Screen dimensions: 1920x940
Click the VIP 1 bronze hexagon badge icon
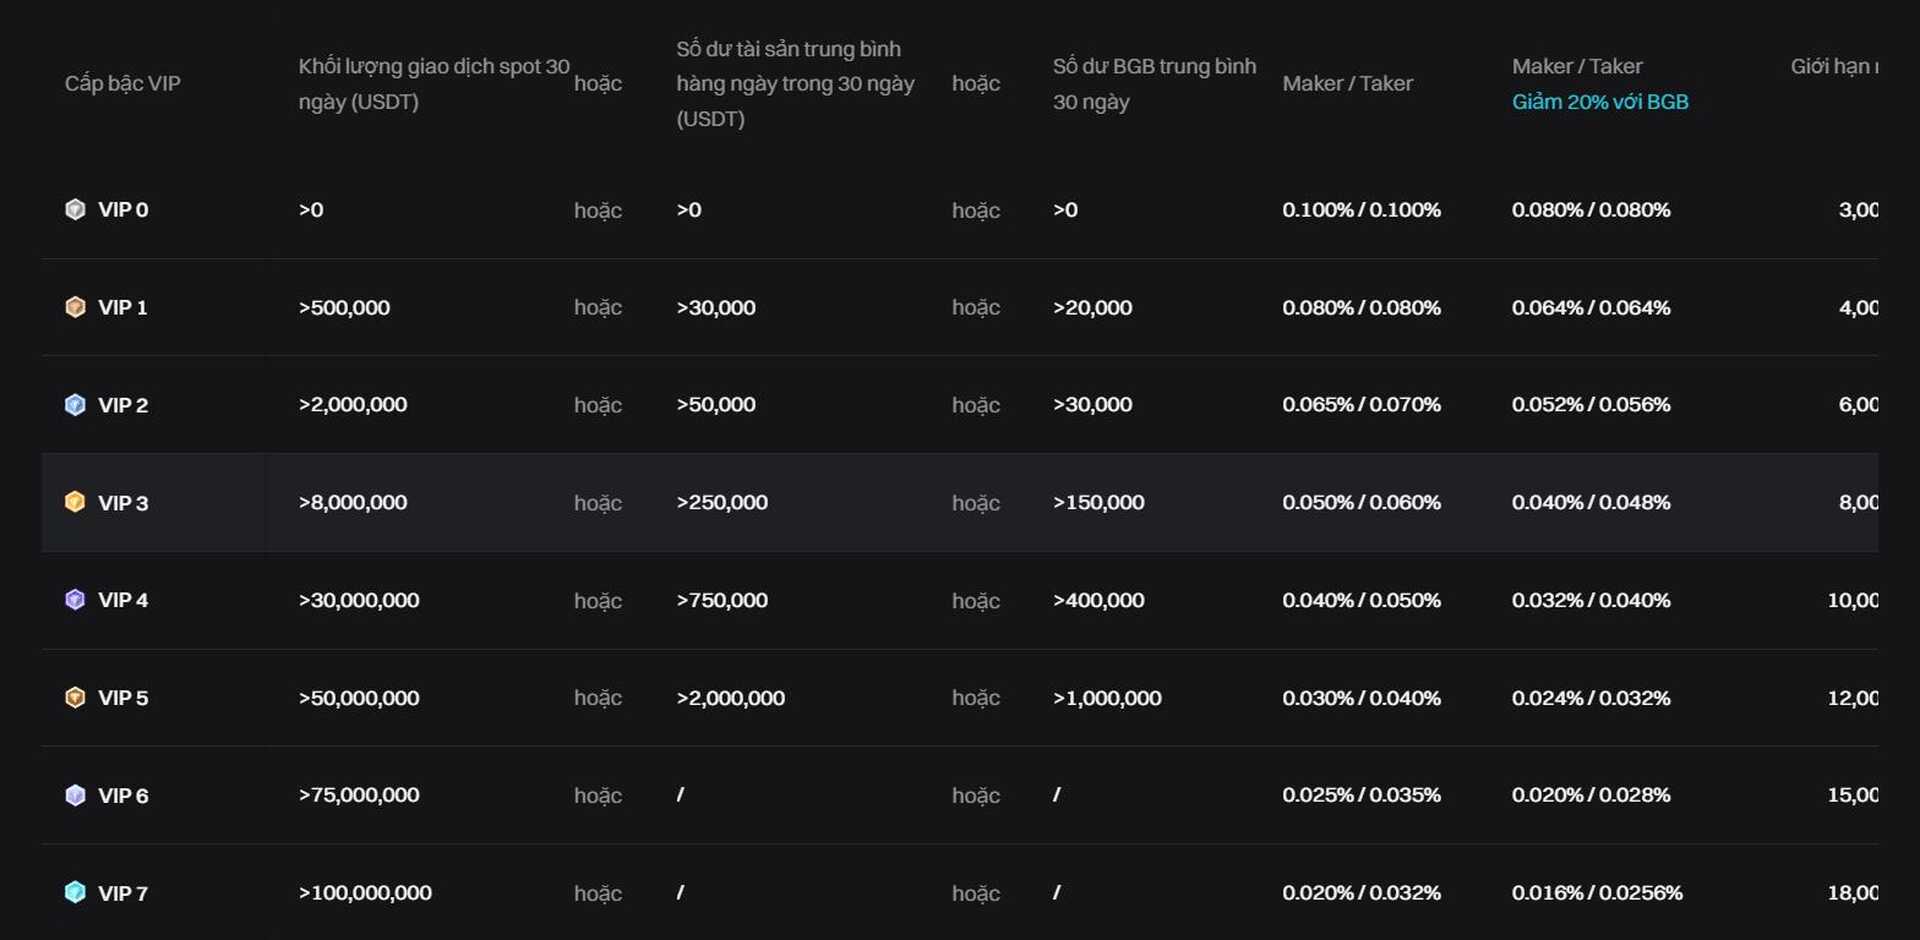(x=75, y=307)
